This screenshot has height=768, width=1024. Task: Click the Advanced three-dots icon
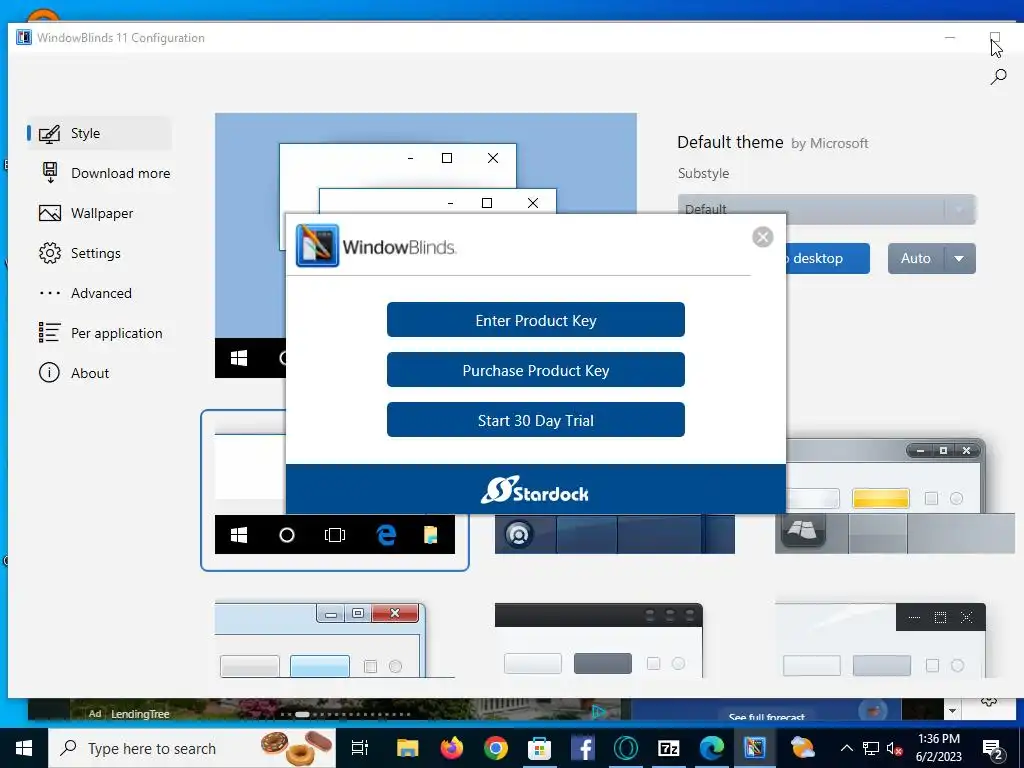tap(50, 293)
